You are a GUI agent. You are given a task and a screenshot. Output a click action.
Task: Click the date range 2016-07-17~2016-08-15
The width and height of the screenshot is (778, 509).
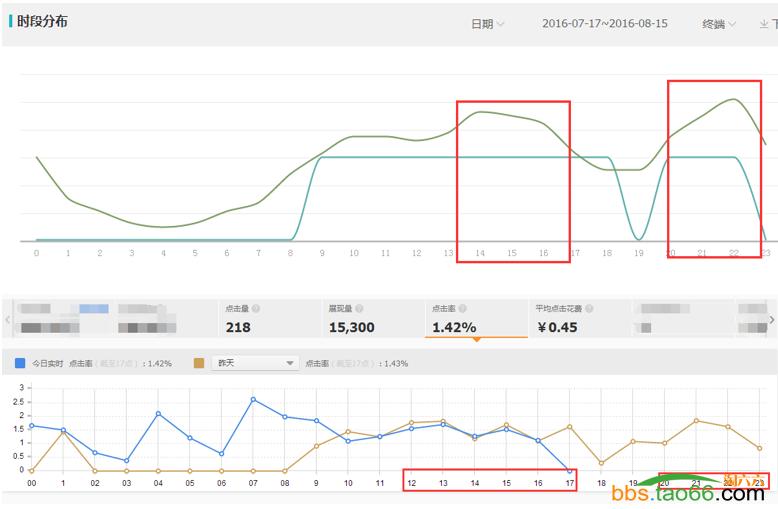click(604, 23)
